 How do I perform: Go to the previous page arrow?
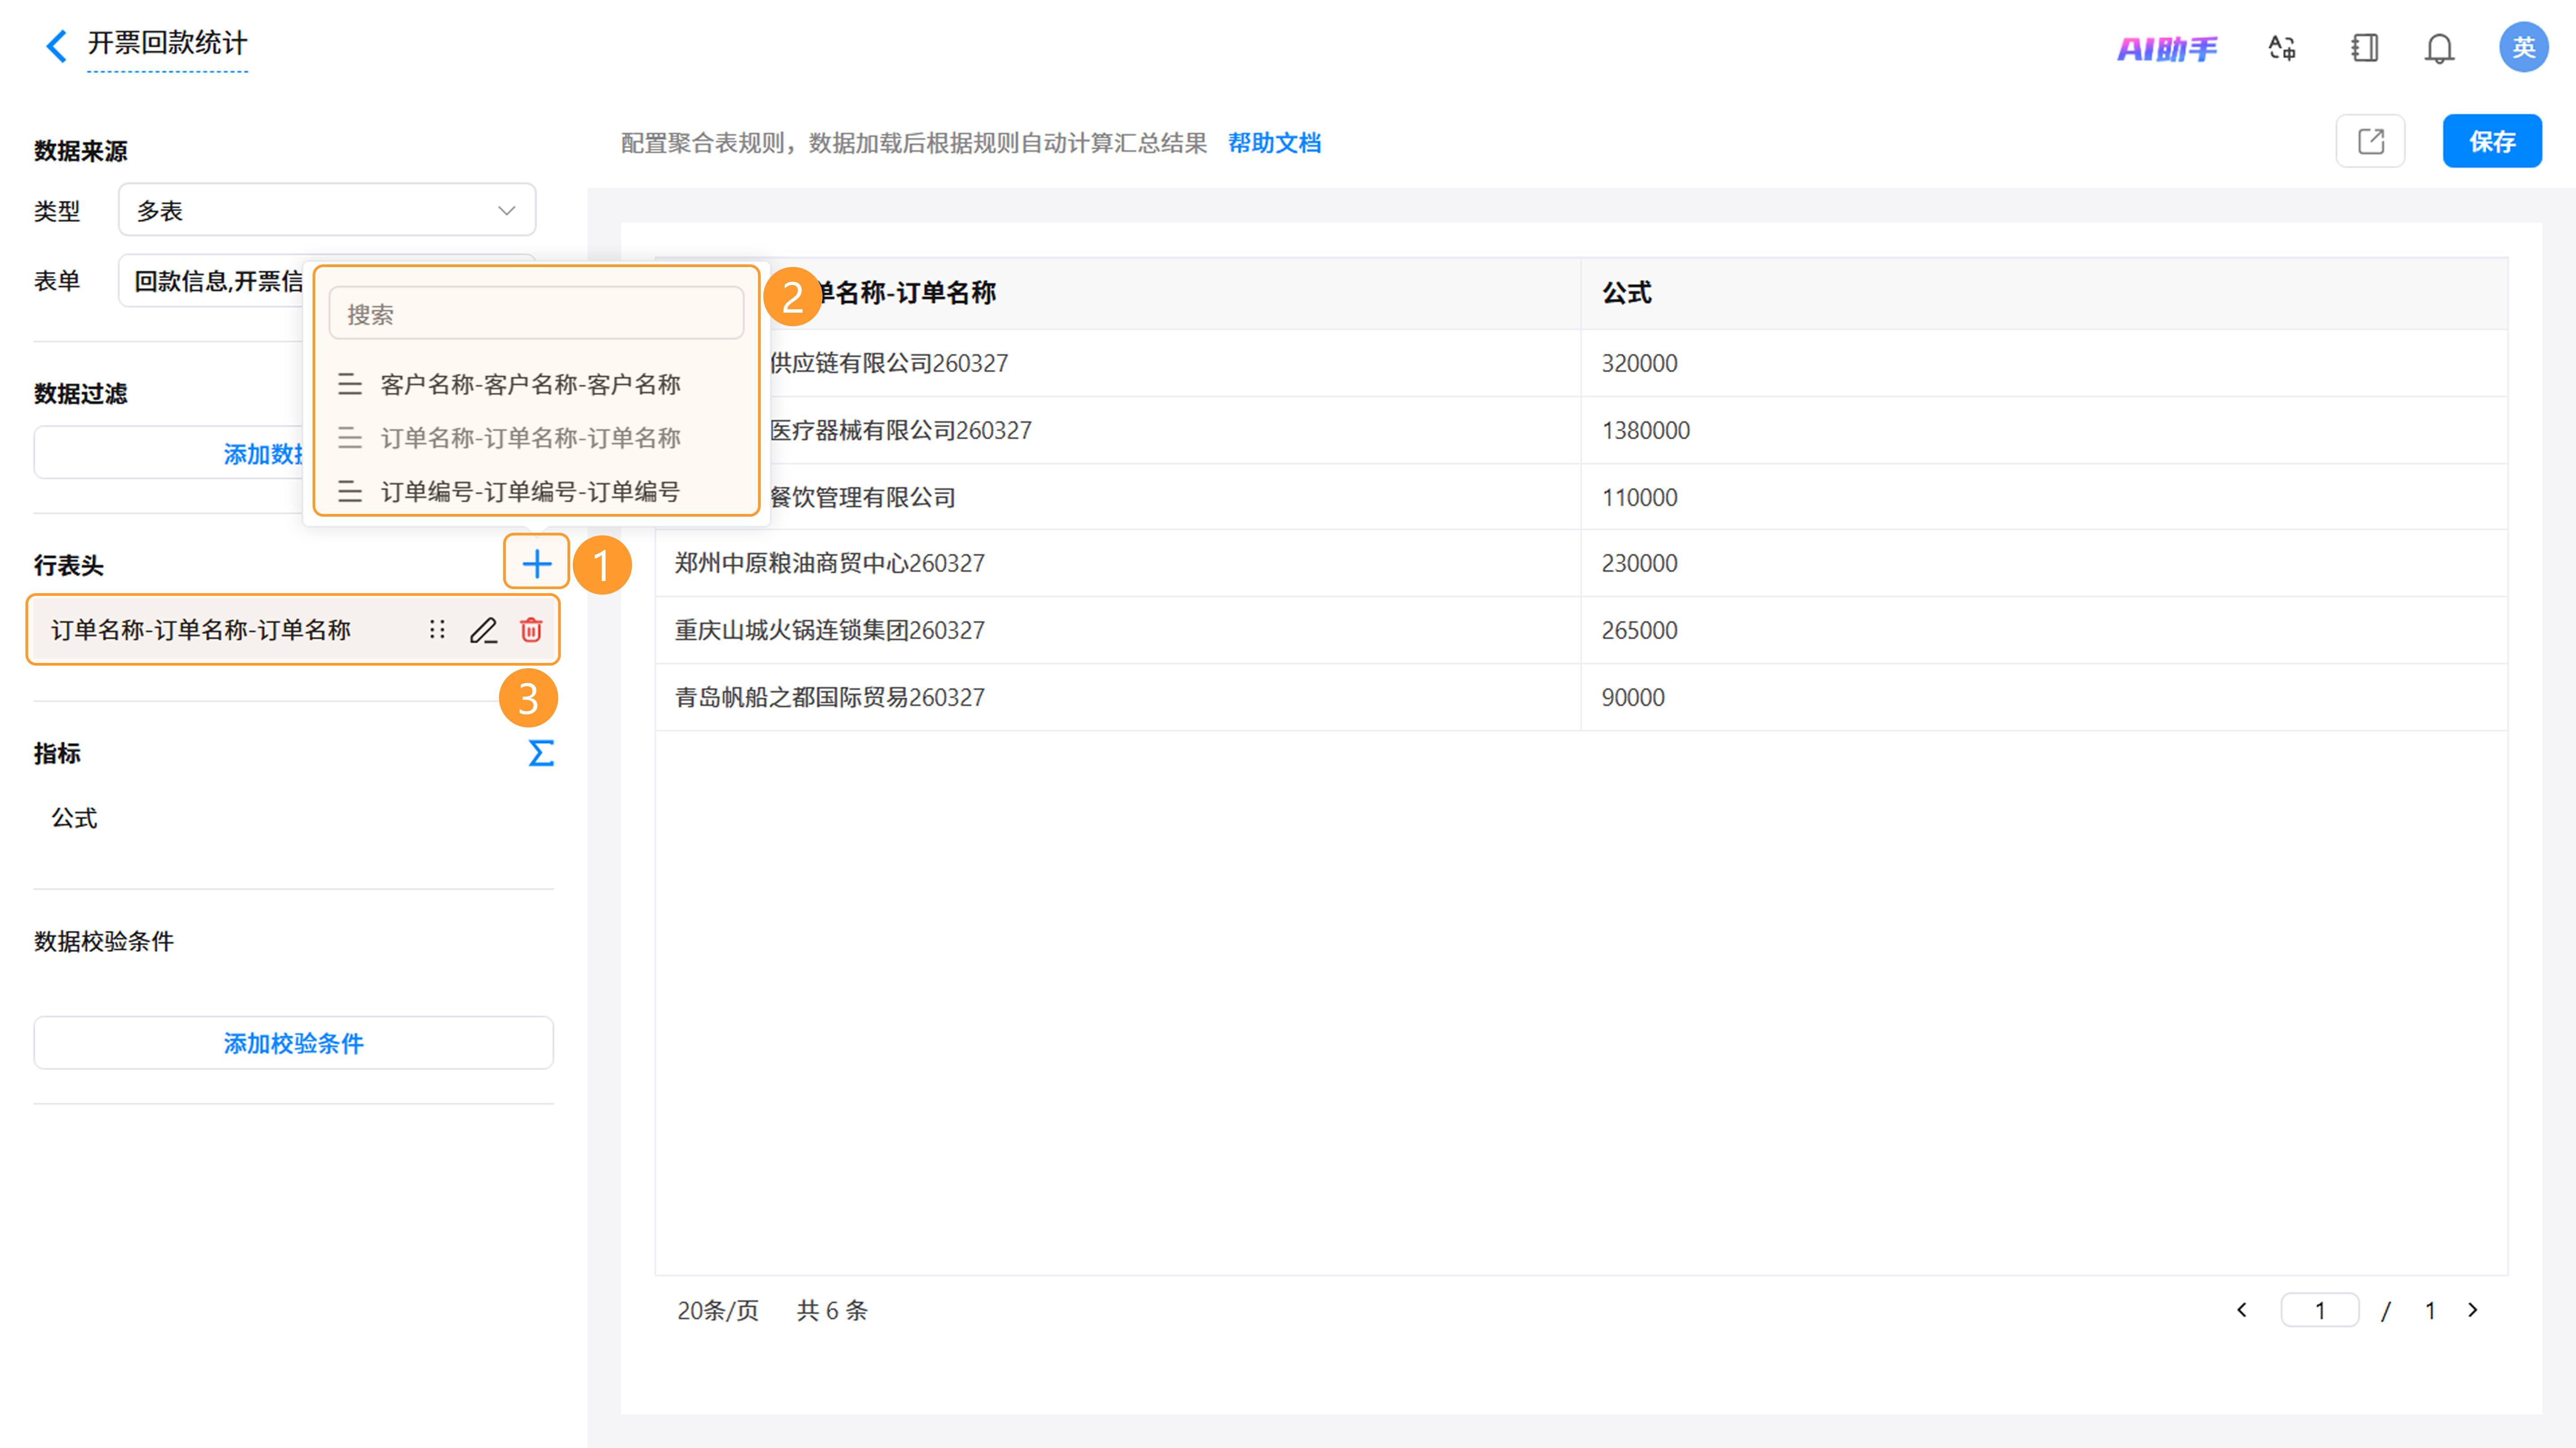[2242, 1310]
